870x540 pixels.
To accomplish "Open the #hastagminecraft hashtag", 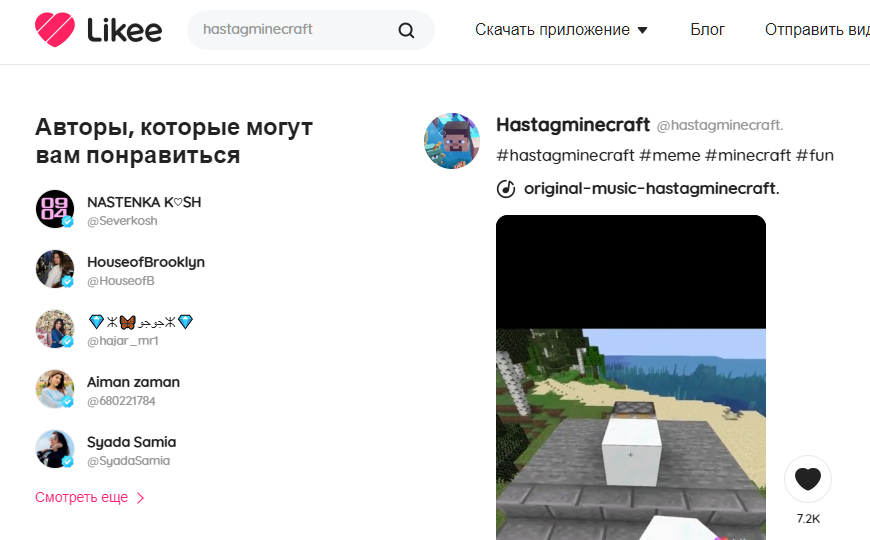I will (x=565, y=155).
